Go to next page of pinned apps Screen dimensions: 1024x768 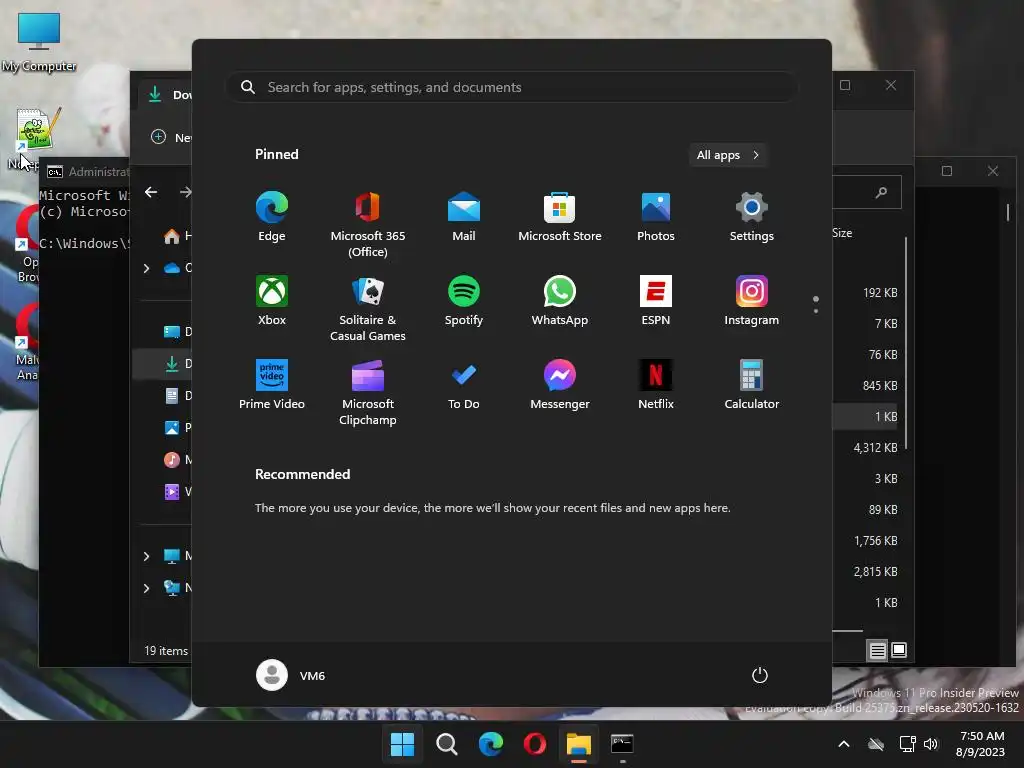(816, 311)
